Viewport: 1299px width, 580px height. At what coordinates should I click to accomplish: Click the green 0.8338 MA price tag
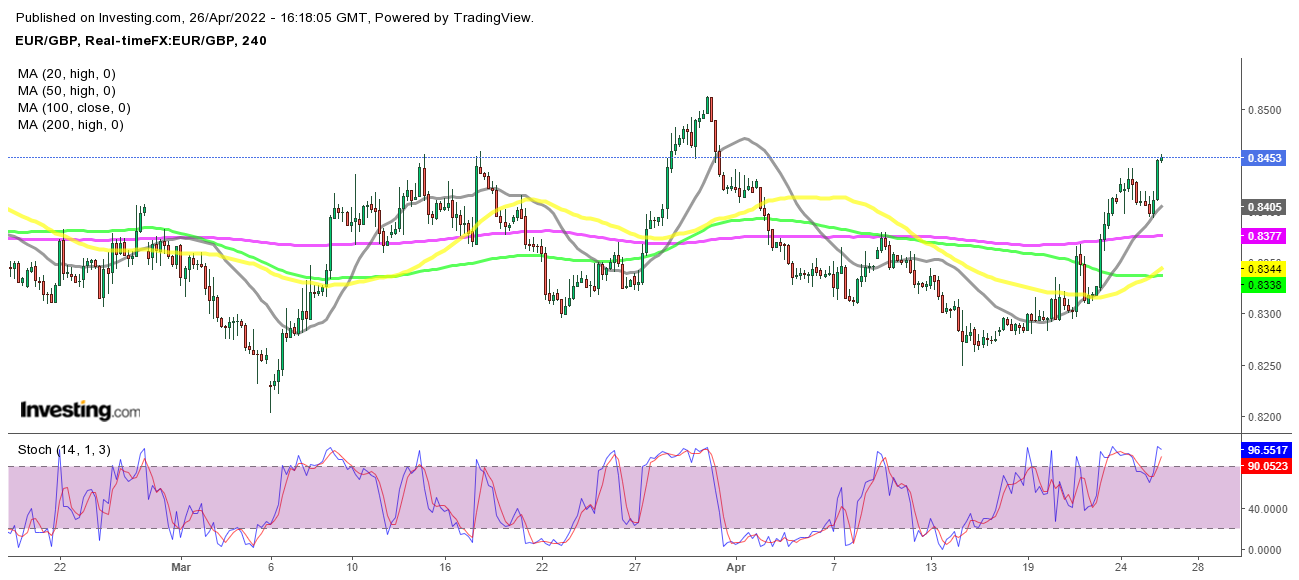click(x=1264, y=284)
